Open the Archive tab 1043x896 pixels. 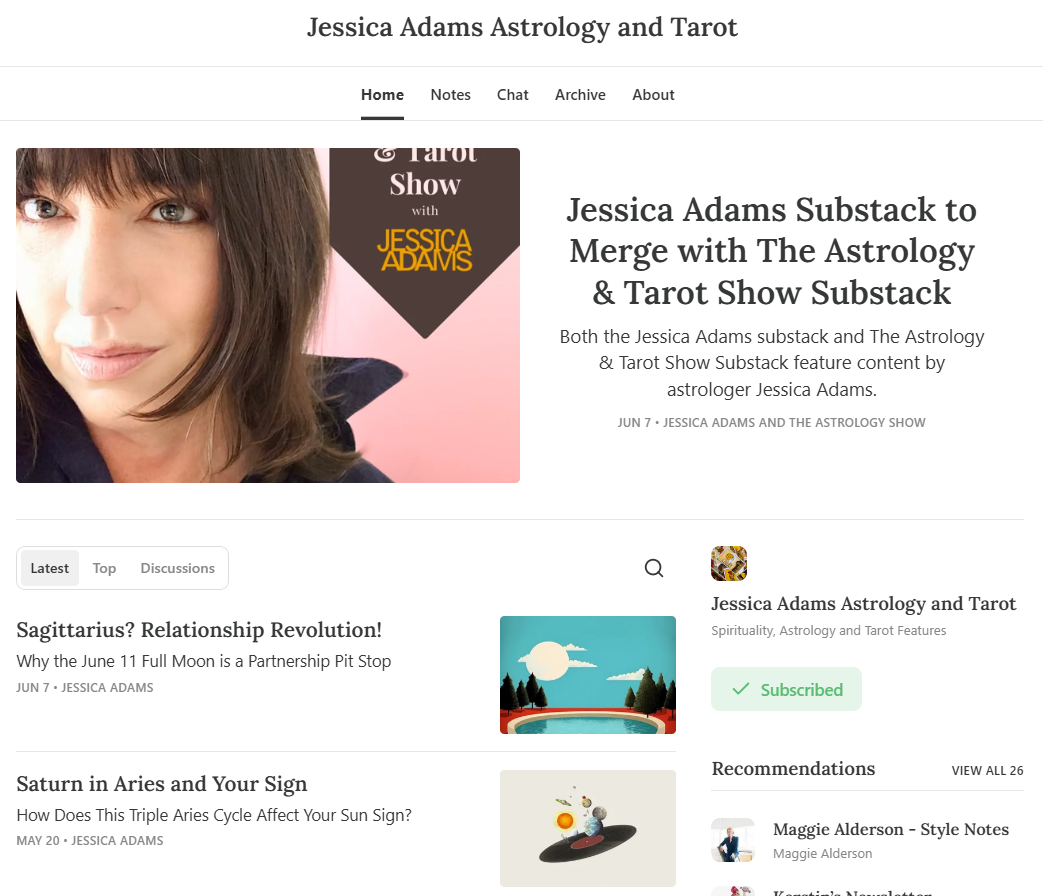pos(580,95)
